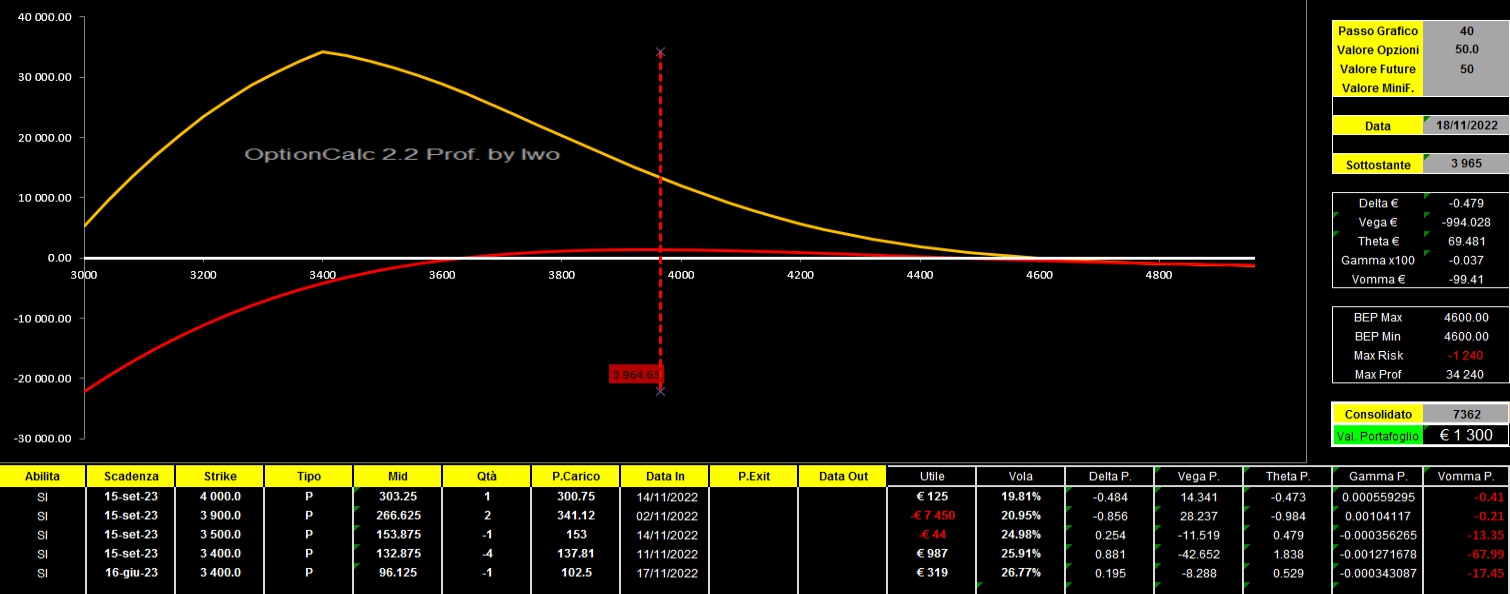Click the Vega P. value -11.519

pyautogui.click(x=1198, y=534)
